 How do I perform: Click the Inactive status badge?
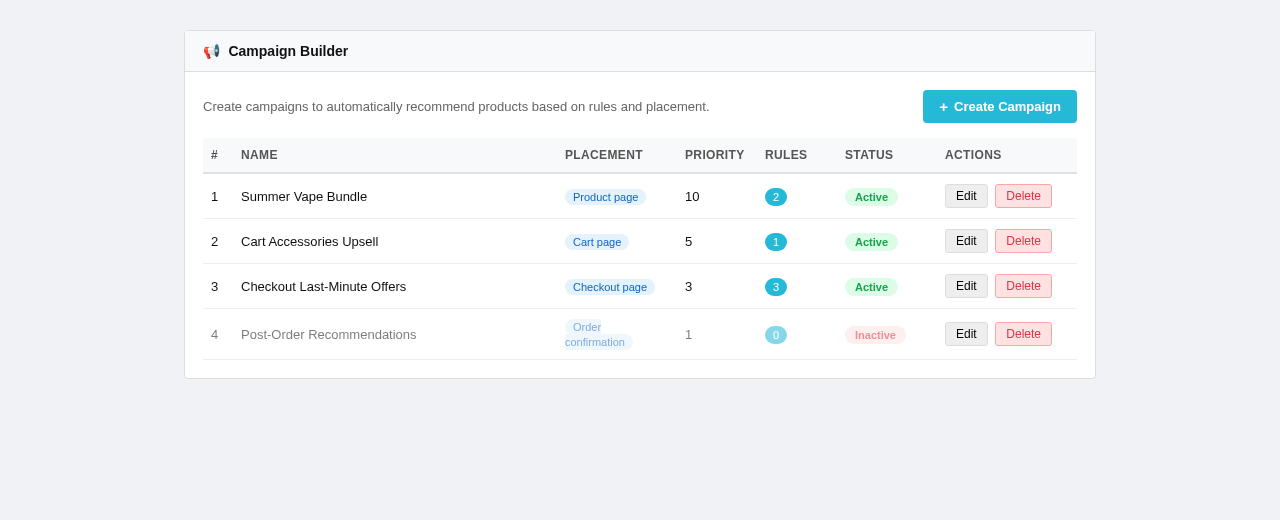[875, 335]
